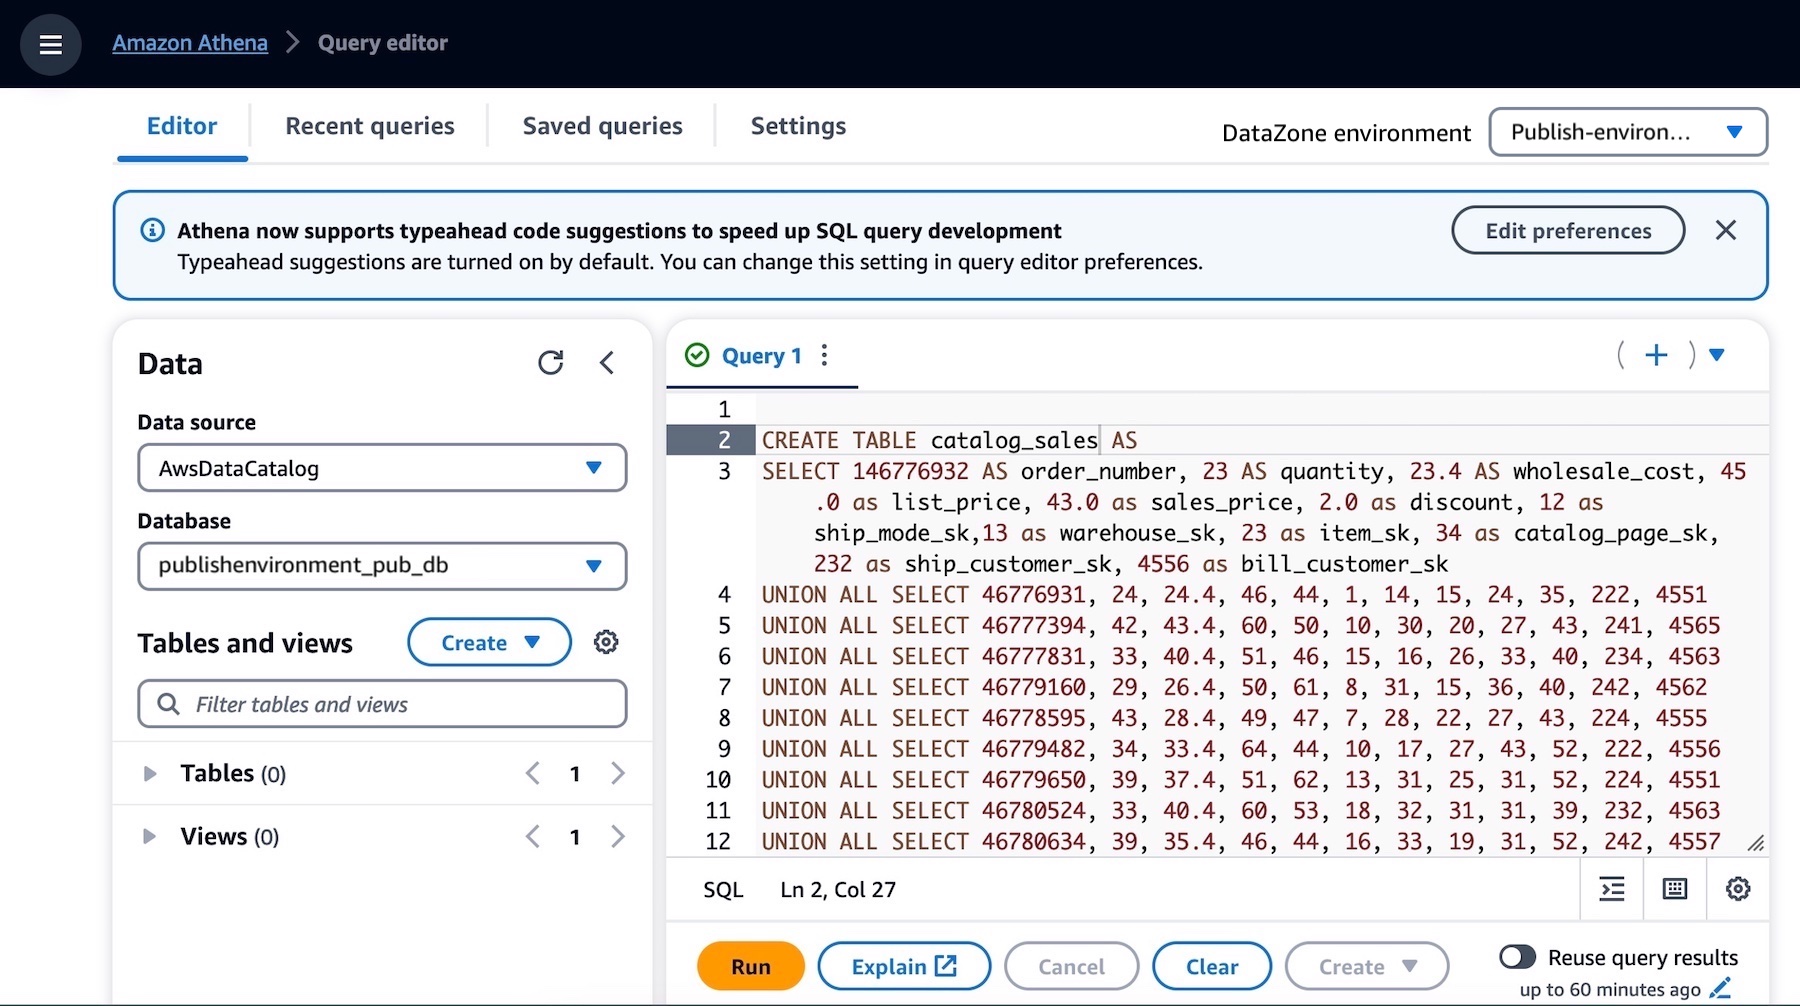The image size is (1800, 1006).
Task: Open Query 1 tab options menu
Action: (824, 355)
